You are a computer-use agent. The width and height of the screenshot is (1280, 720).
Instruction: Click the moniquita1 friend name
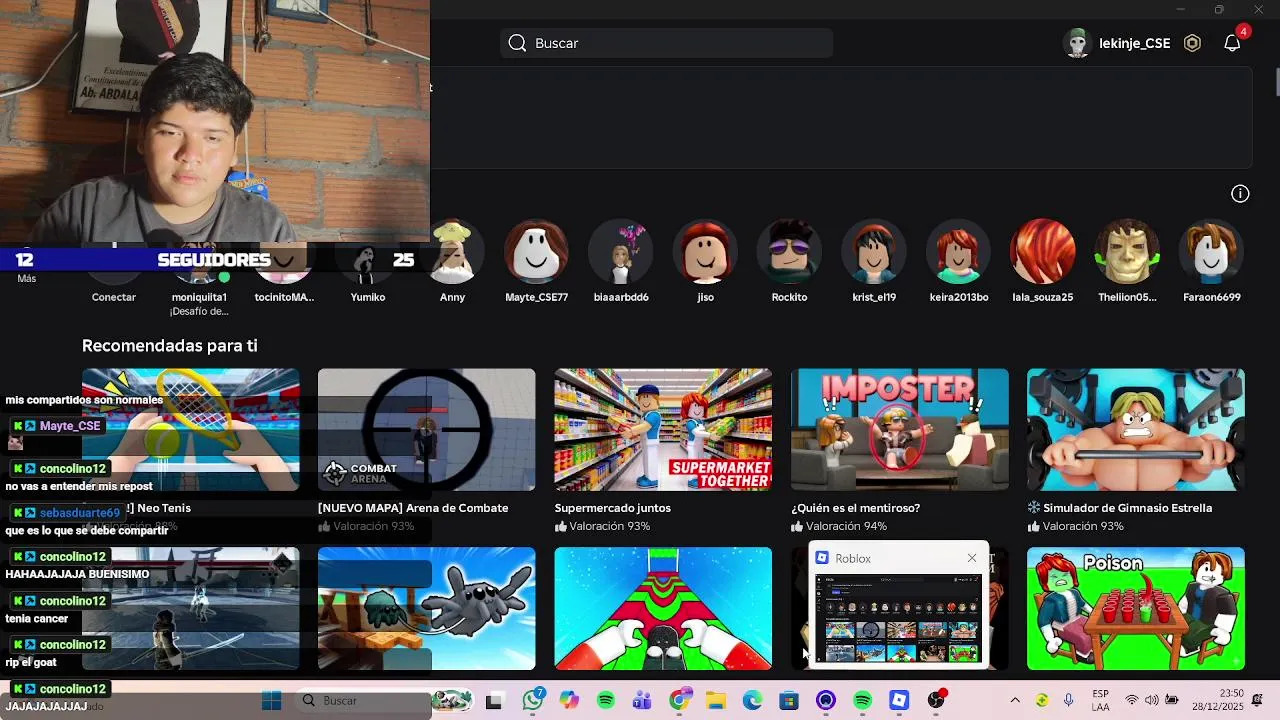199,297
